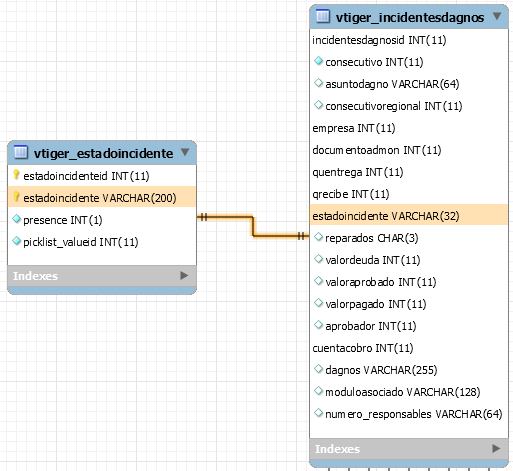Expand Indexes section of vtiger_incidentesdagnos

point(496,448)
